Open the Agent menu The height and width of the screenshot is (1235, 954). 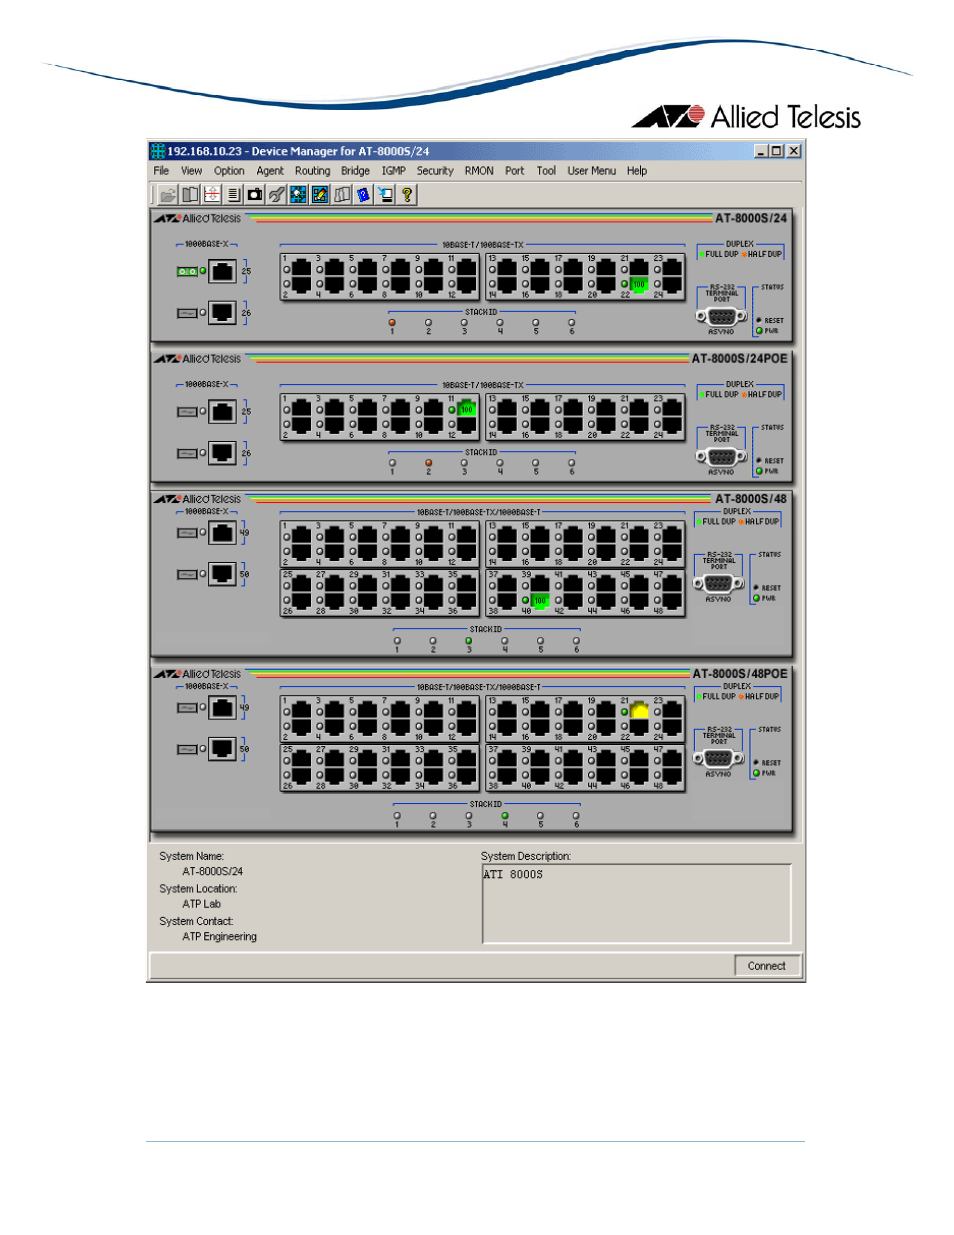[270, 171]
